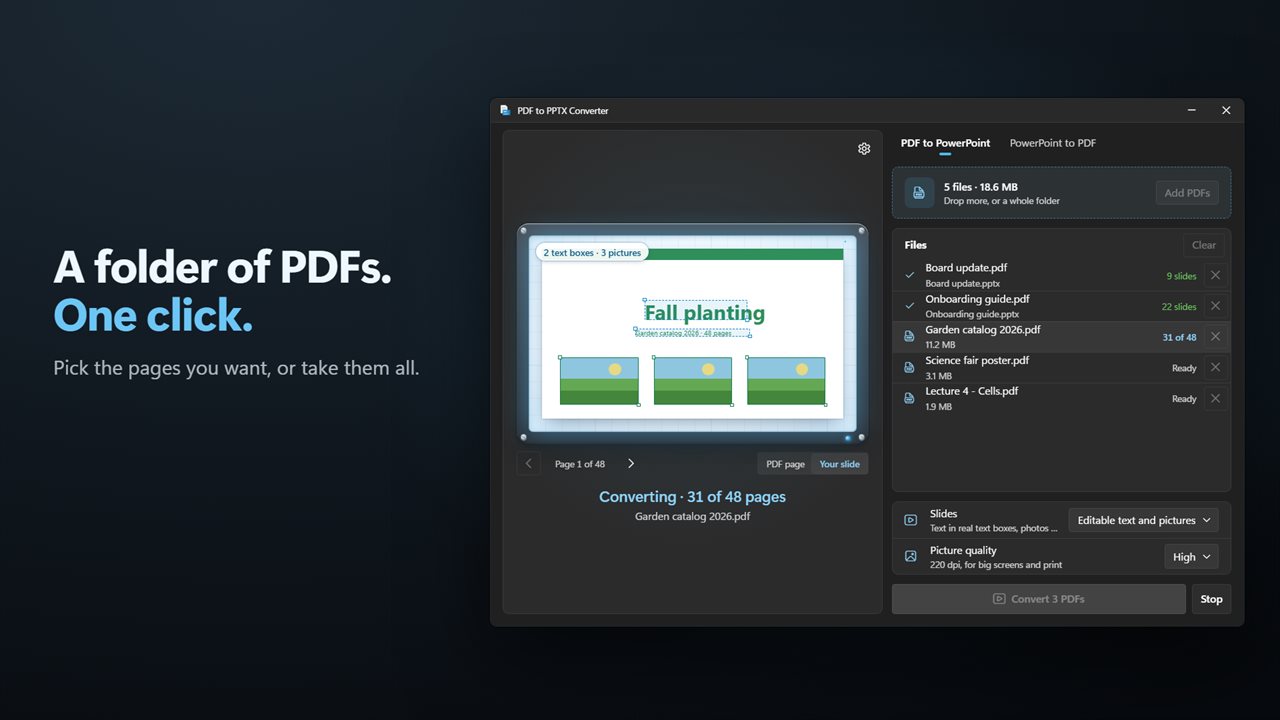
Task: Click the Ready status for Science fair poster
Action: coord(1184,369)
